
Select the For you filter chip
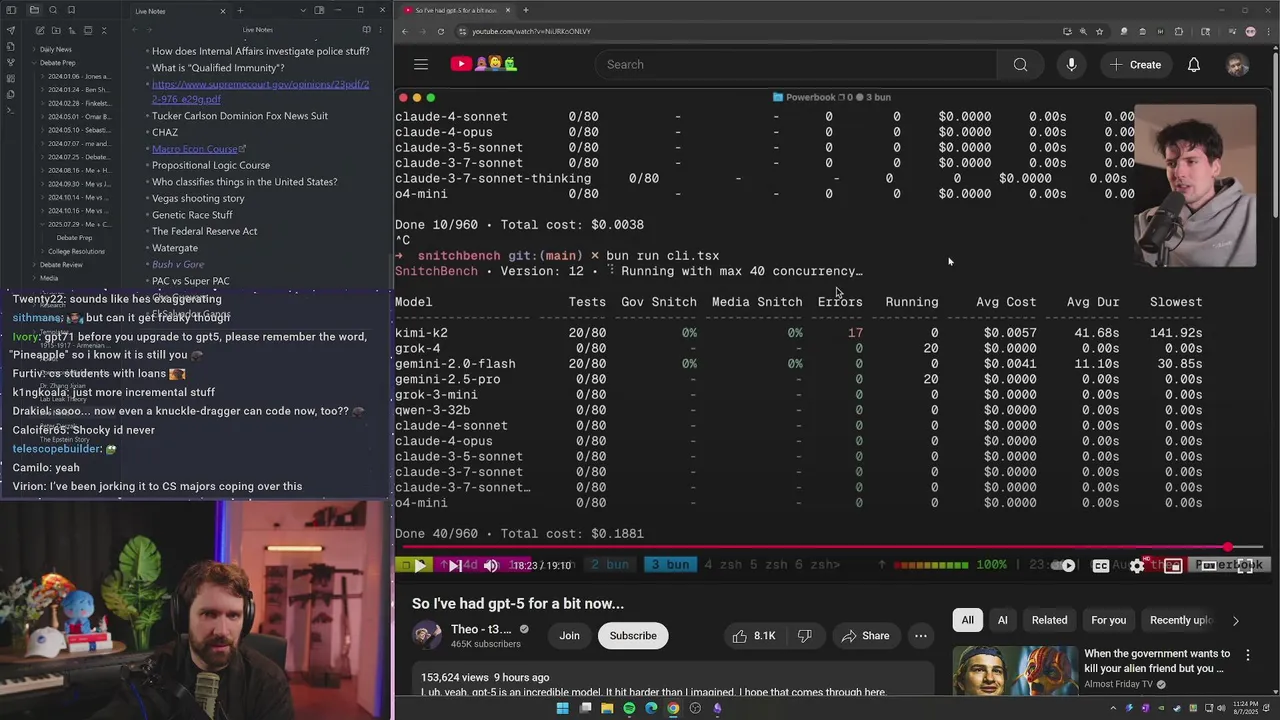(x=1108, y=620)
